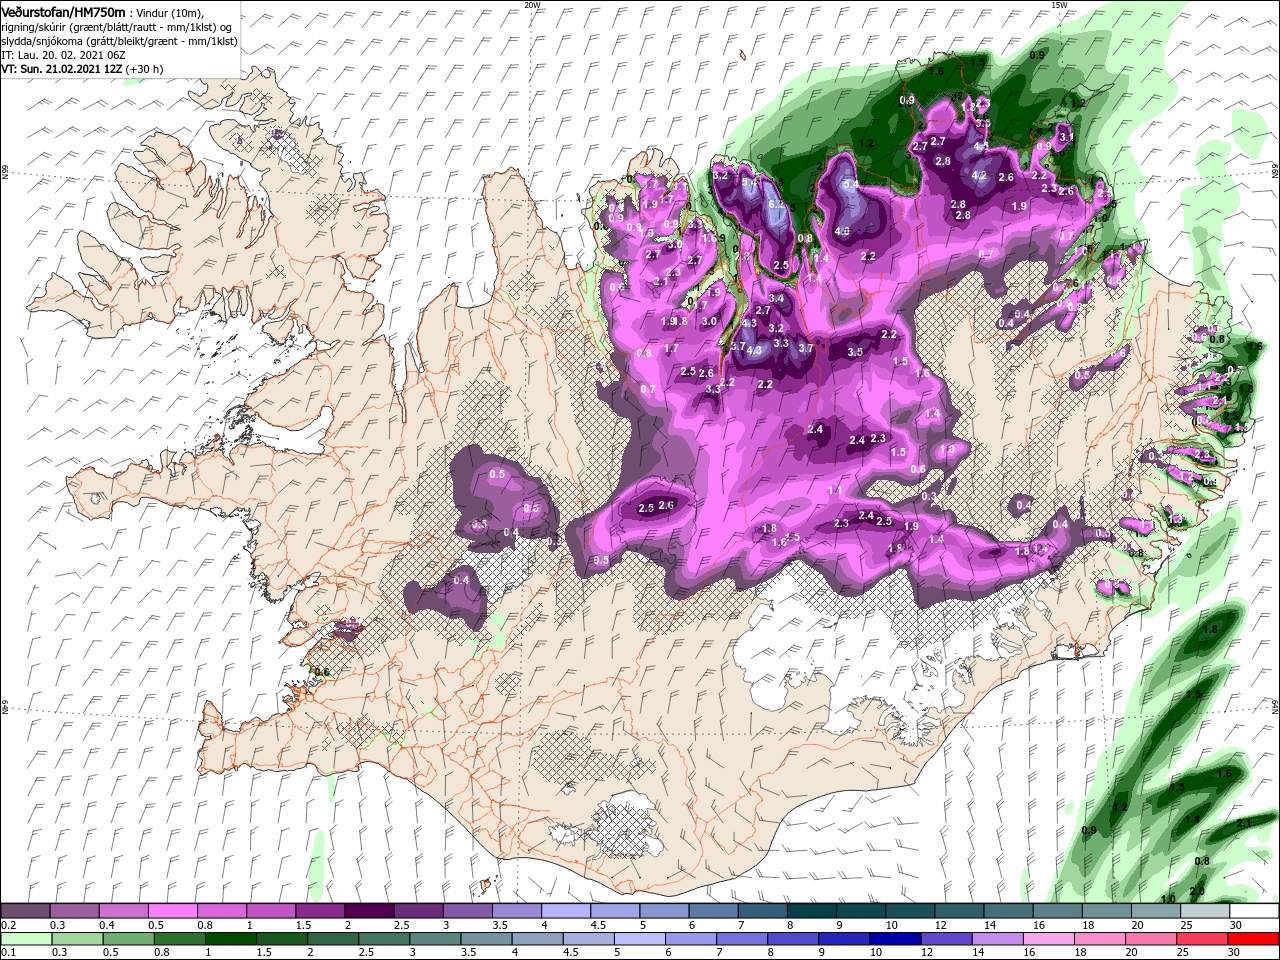Select the 3 violet swatch in snow scale
Viewport: 1280px width, 960px height.
pyautogui.click(x=466, y=911)
